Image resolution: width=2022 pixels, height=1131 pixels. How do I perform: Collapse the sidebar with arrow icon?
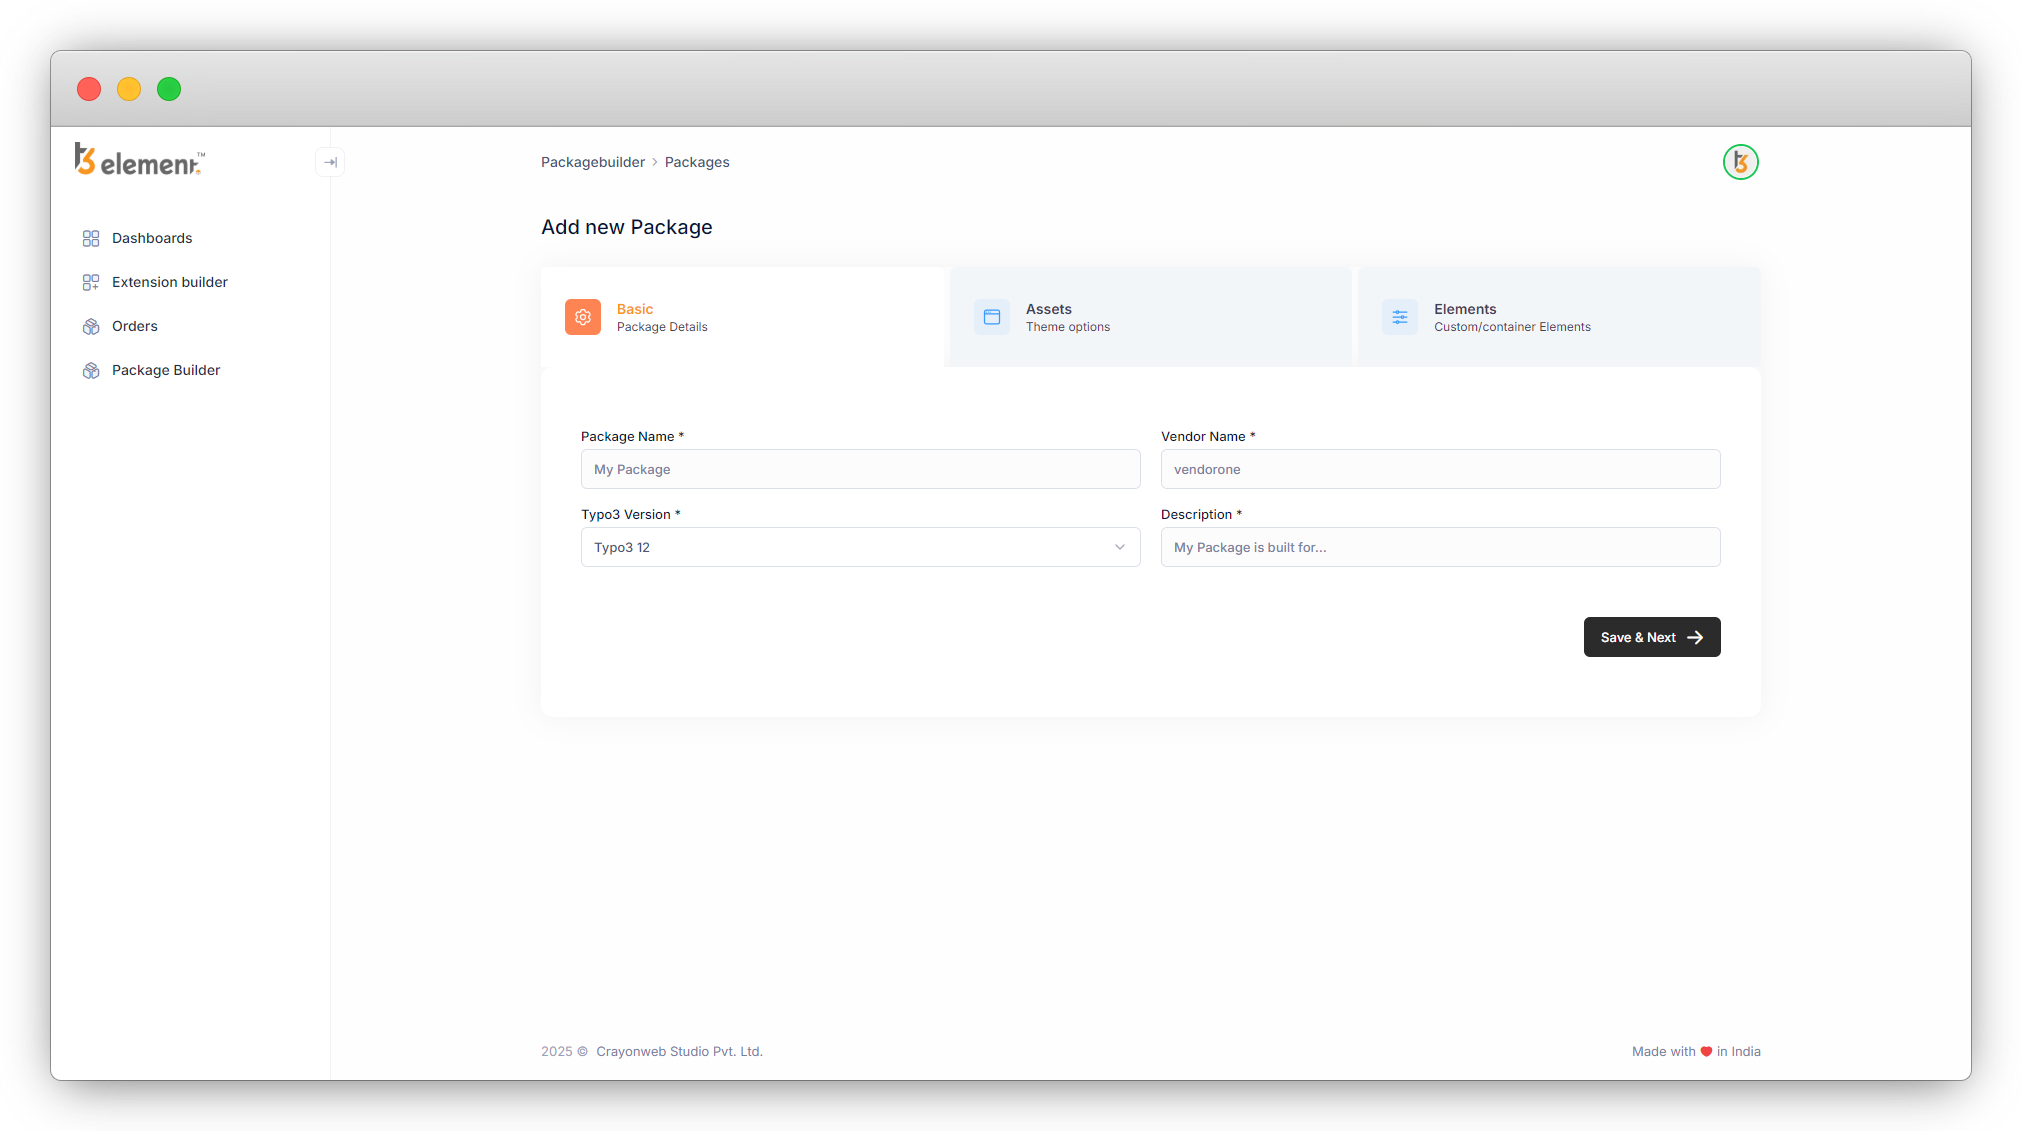[330, 162]
